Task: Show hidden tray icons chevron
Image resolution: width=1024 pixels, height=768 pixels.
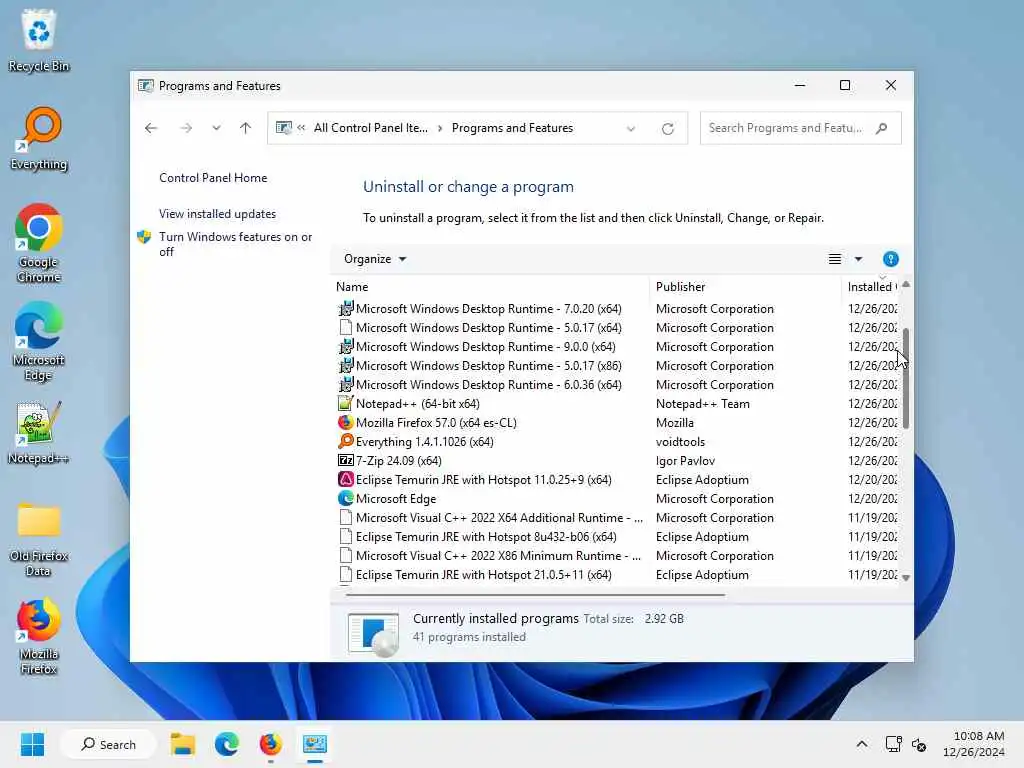Action: [x=862, y=744]
